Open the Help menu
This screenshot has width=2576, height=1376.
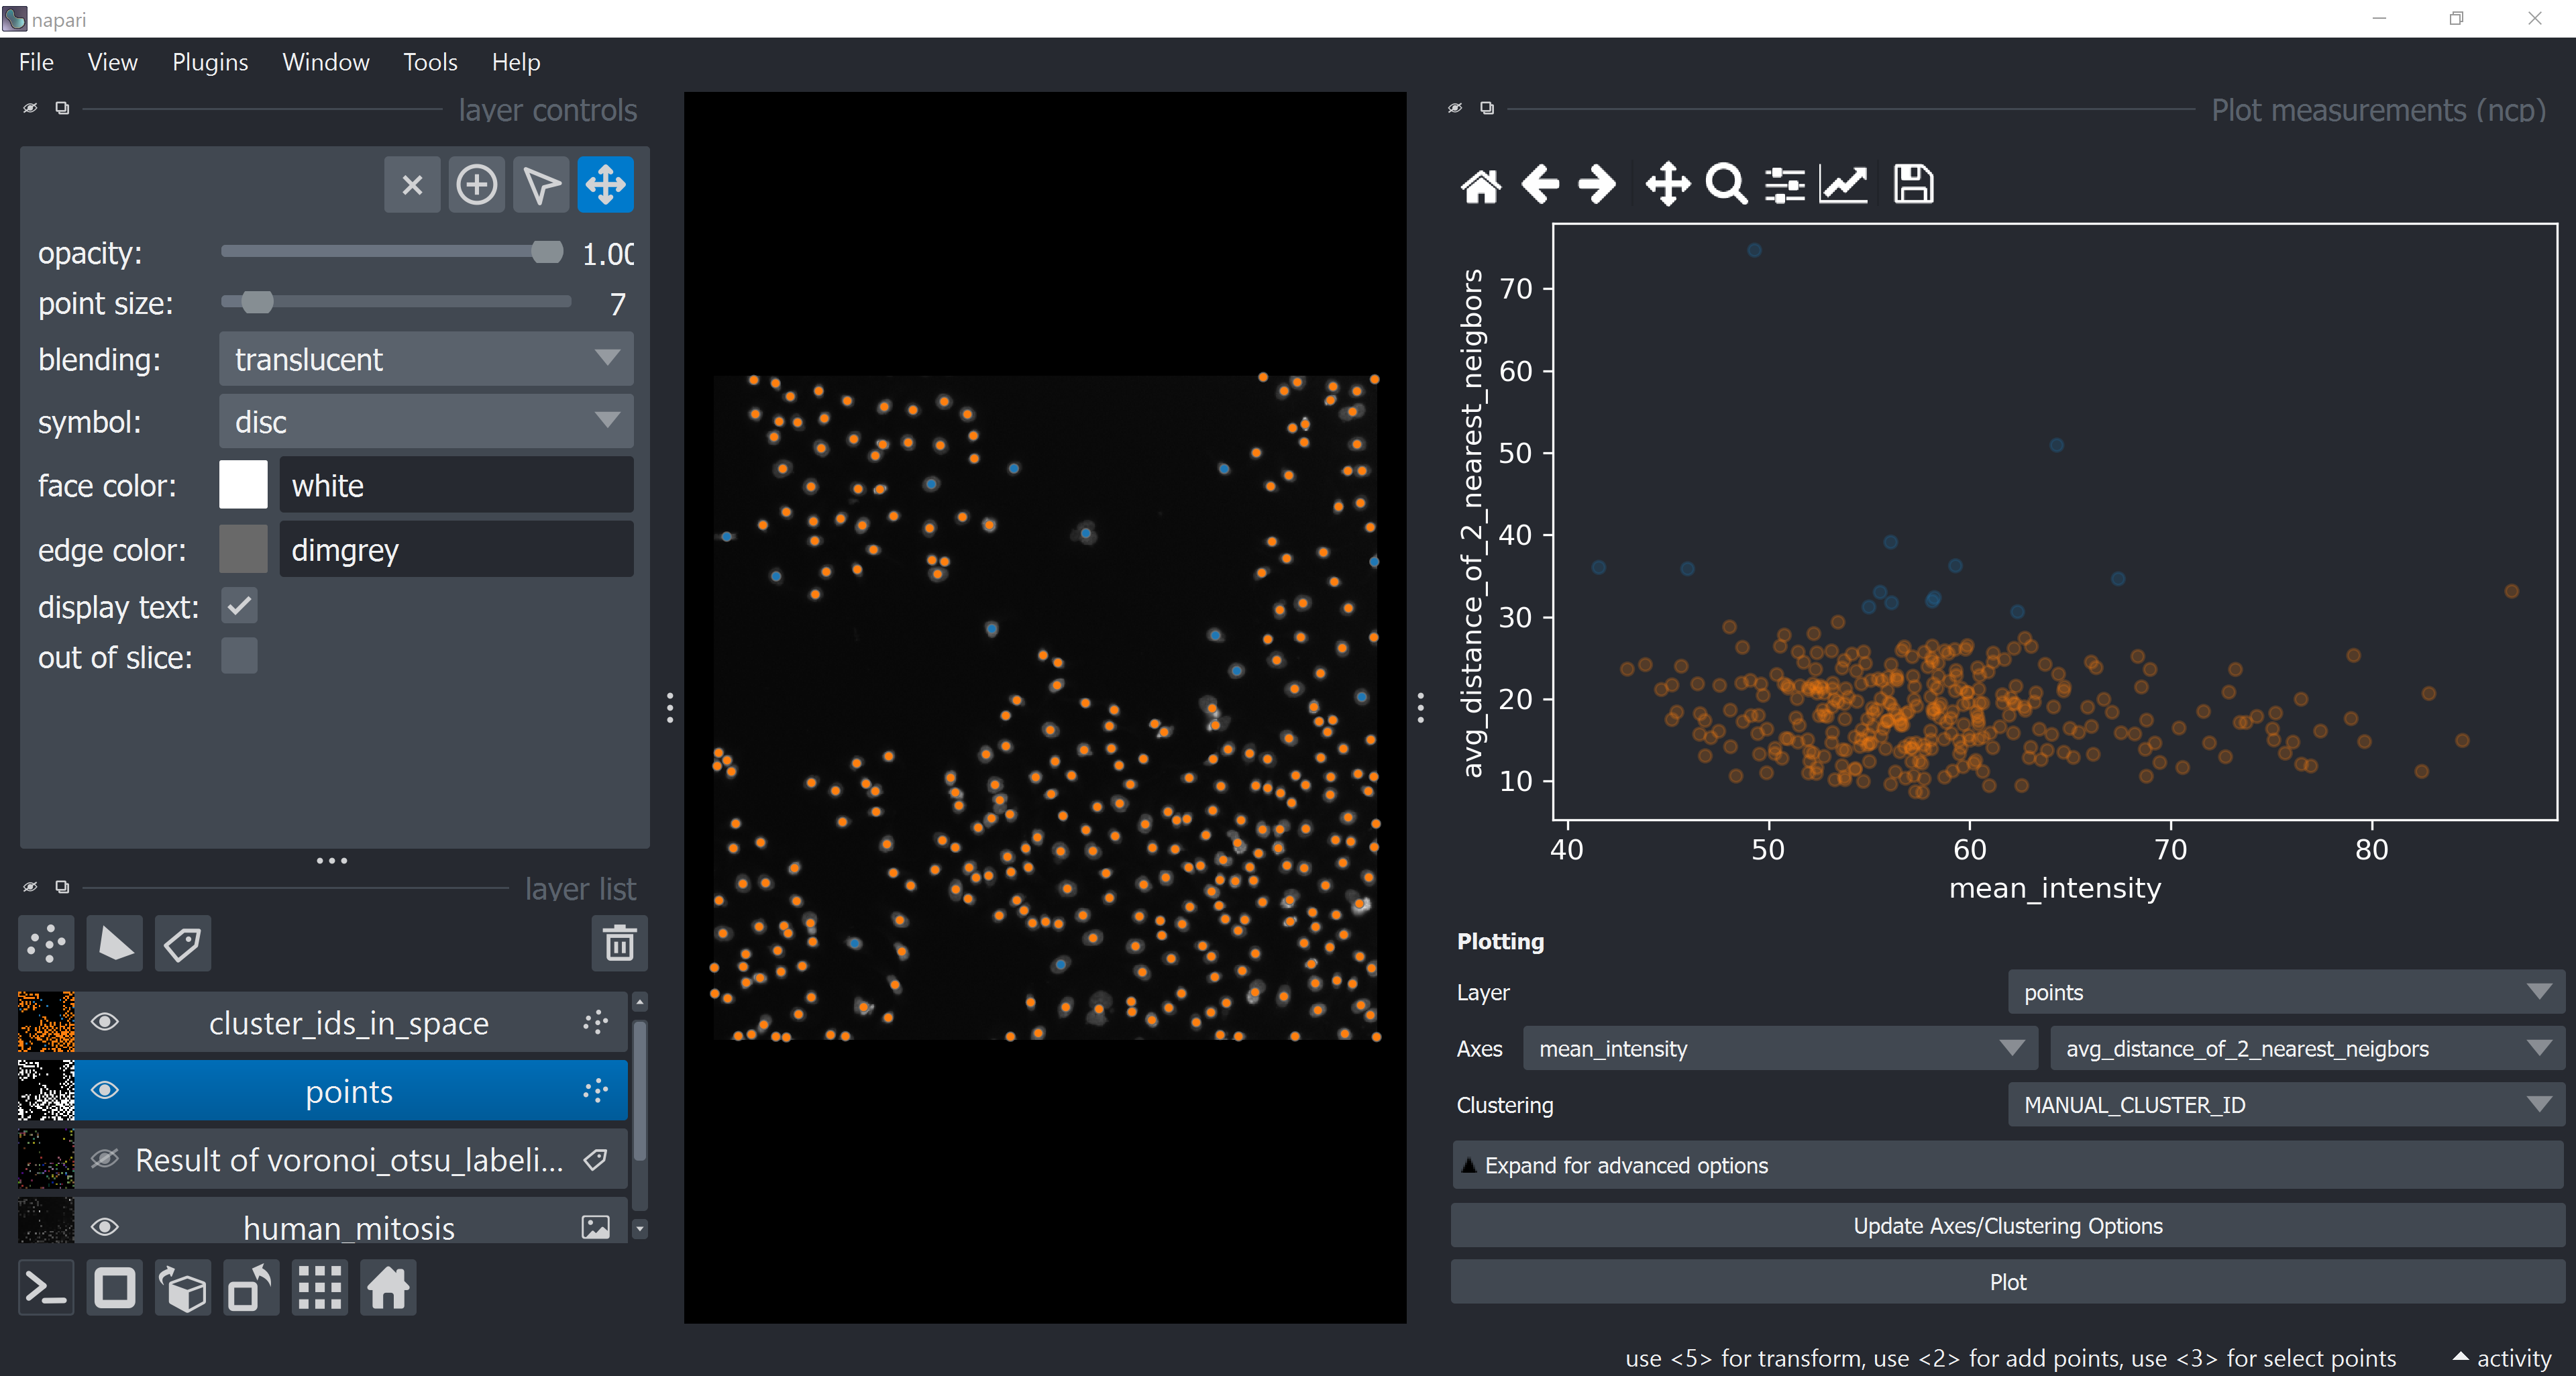point(516,62)
